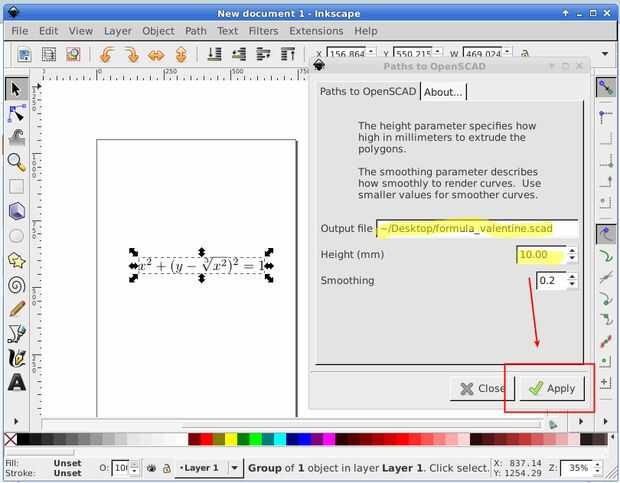Click the Output file text field
The image size is (620, 483).
[x=477, y=228]
